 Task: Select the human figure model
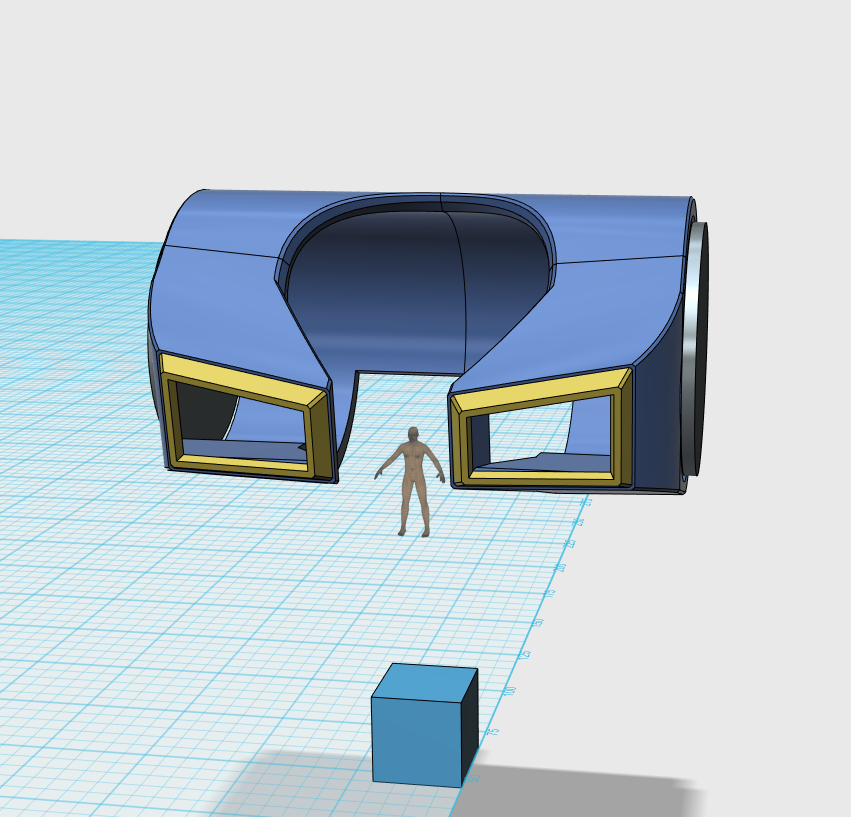[414, 482]
